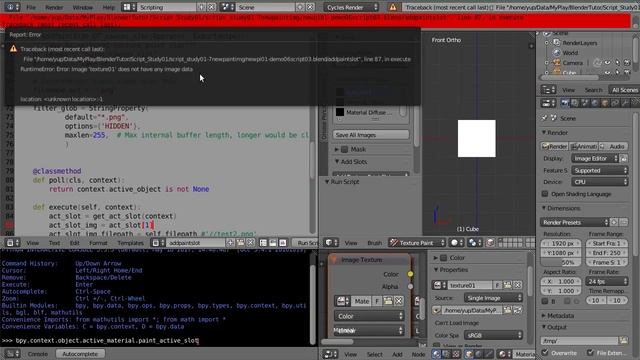Open the Console menu
The height and width of the screenshot is (360, 640).
point(38,354)
